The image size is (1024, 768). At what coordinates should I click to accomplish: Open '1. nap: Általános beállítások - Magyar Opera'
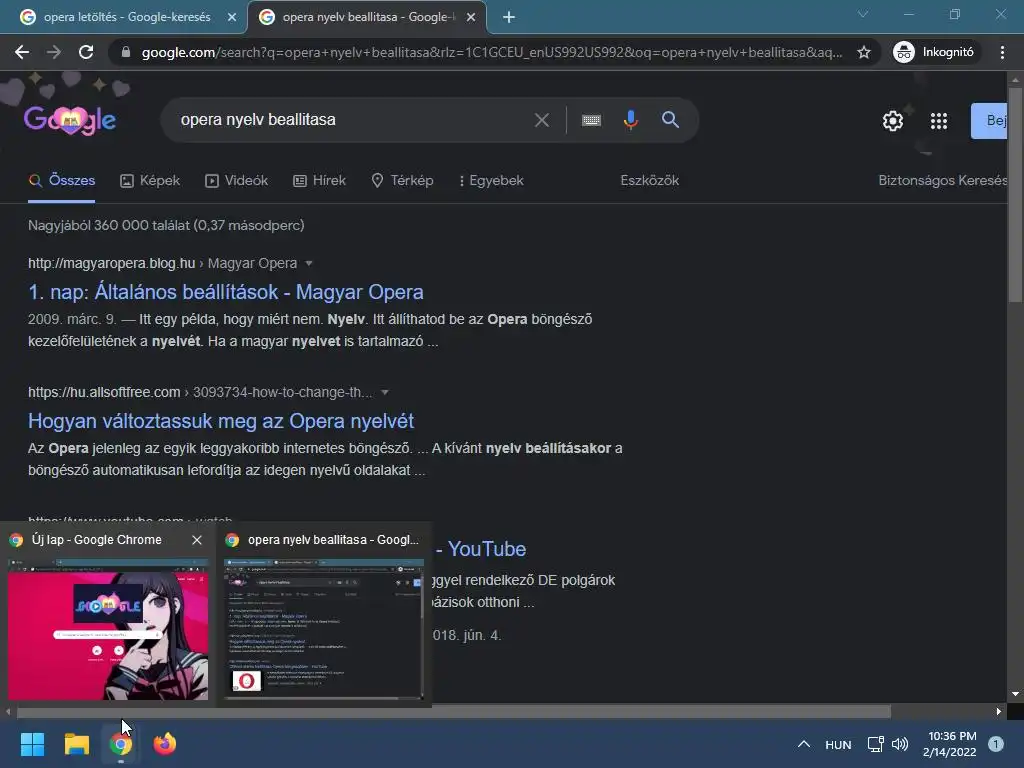[226, 292]
